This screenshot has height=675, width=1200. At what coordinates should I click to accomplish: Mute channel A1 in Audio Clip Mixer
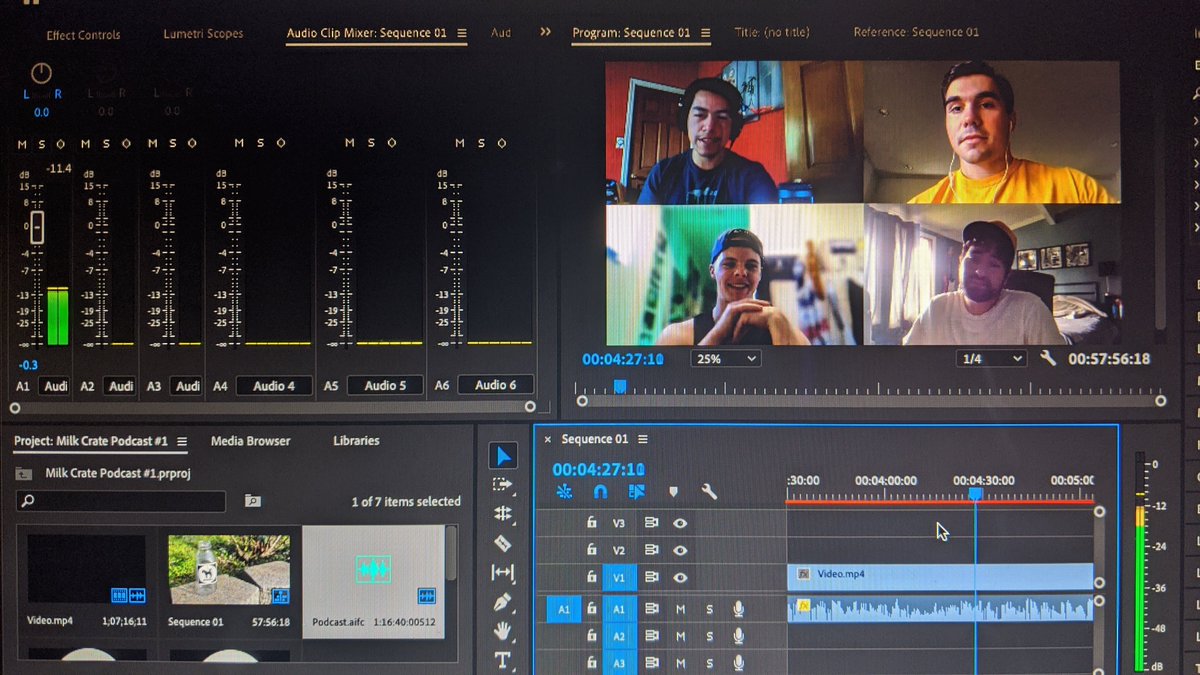click(23, 144)
